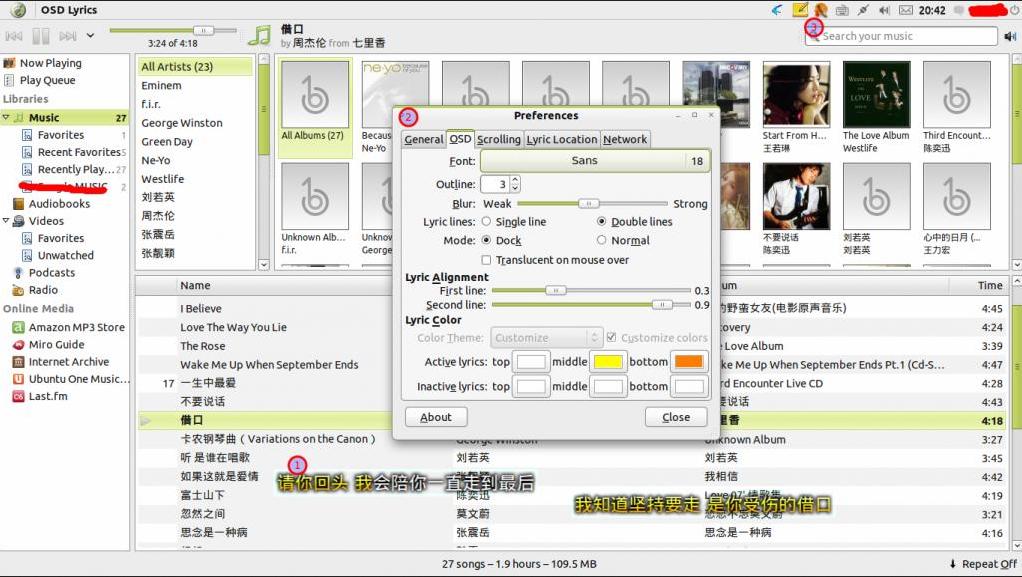Open the Favorites playlist under Music

[x=61, y=135]
